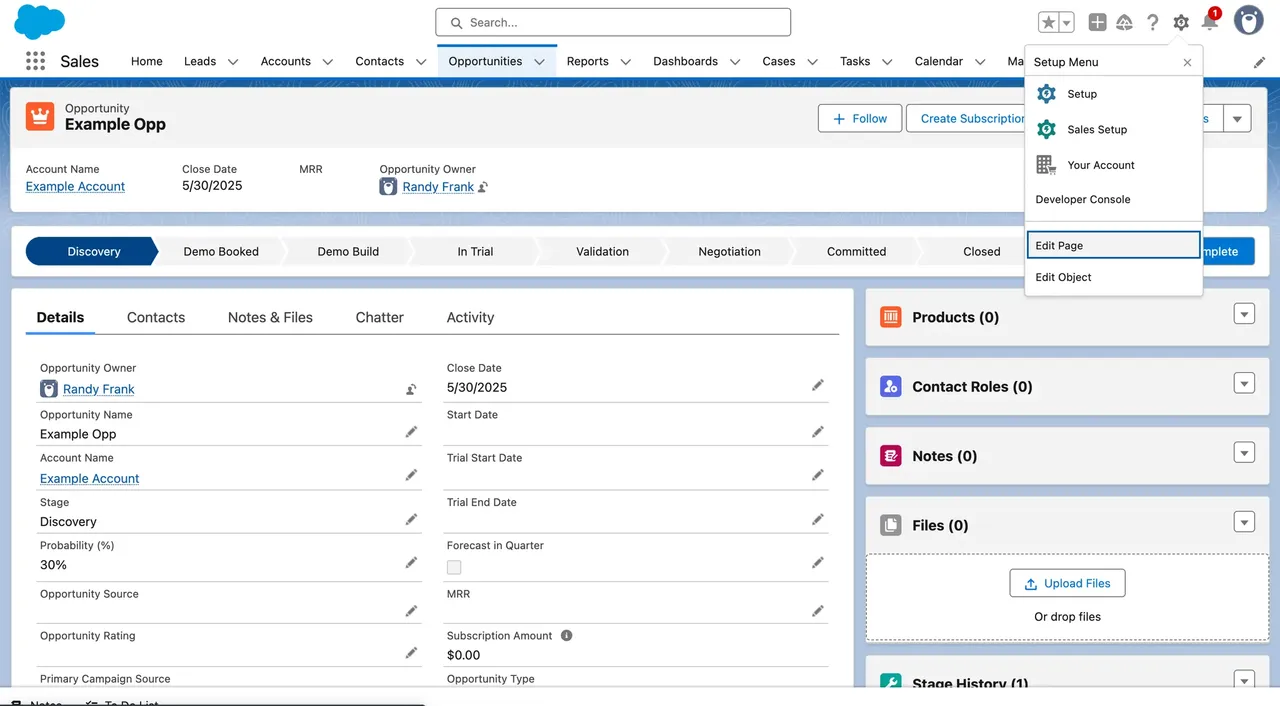
Task: Choose Edit Page from Setup Menu
Action: click(1113, 245)
